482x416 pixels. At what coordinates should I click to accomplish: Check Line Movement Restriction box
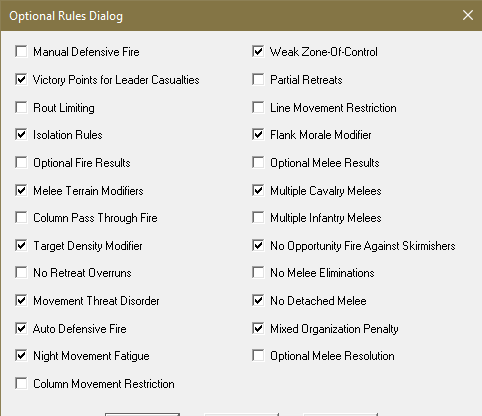(x=258, y=108)
